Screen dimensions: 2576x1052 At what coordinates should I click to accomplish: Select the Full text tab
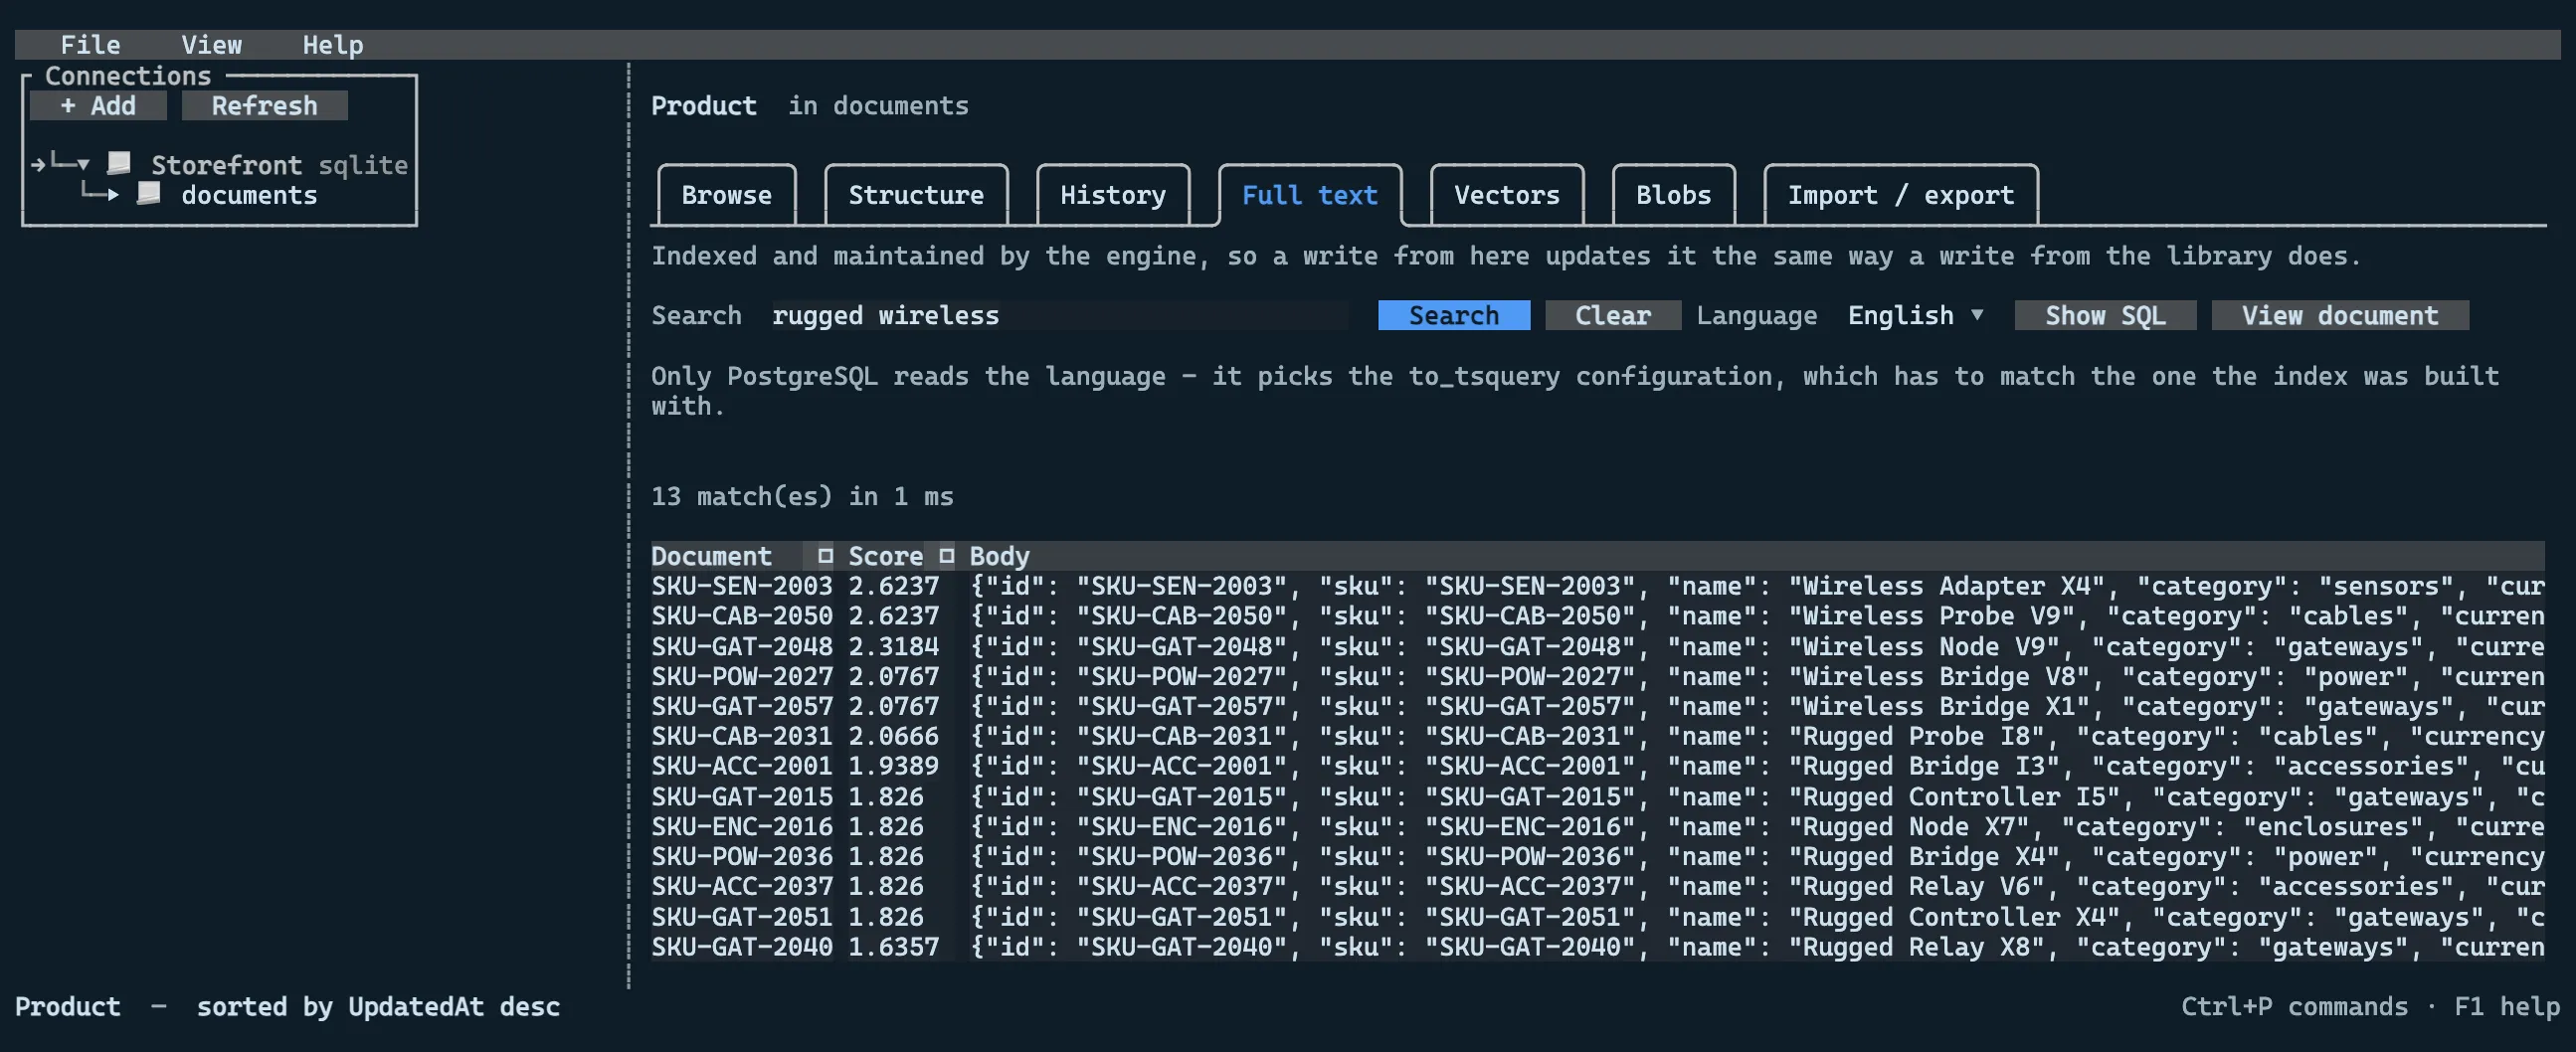click(1309, 195)
